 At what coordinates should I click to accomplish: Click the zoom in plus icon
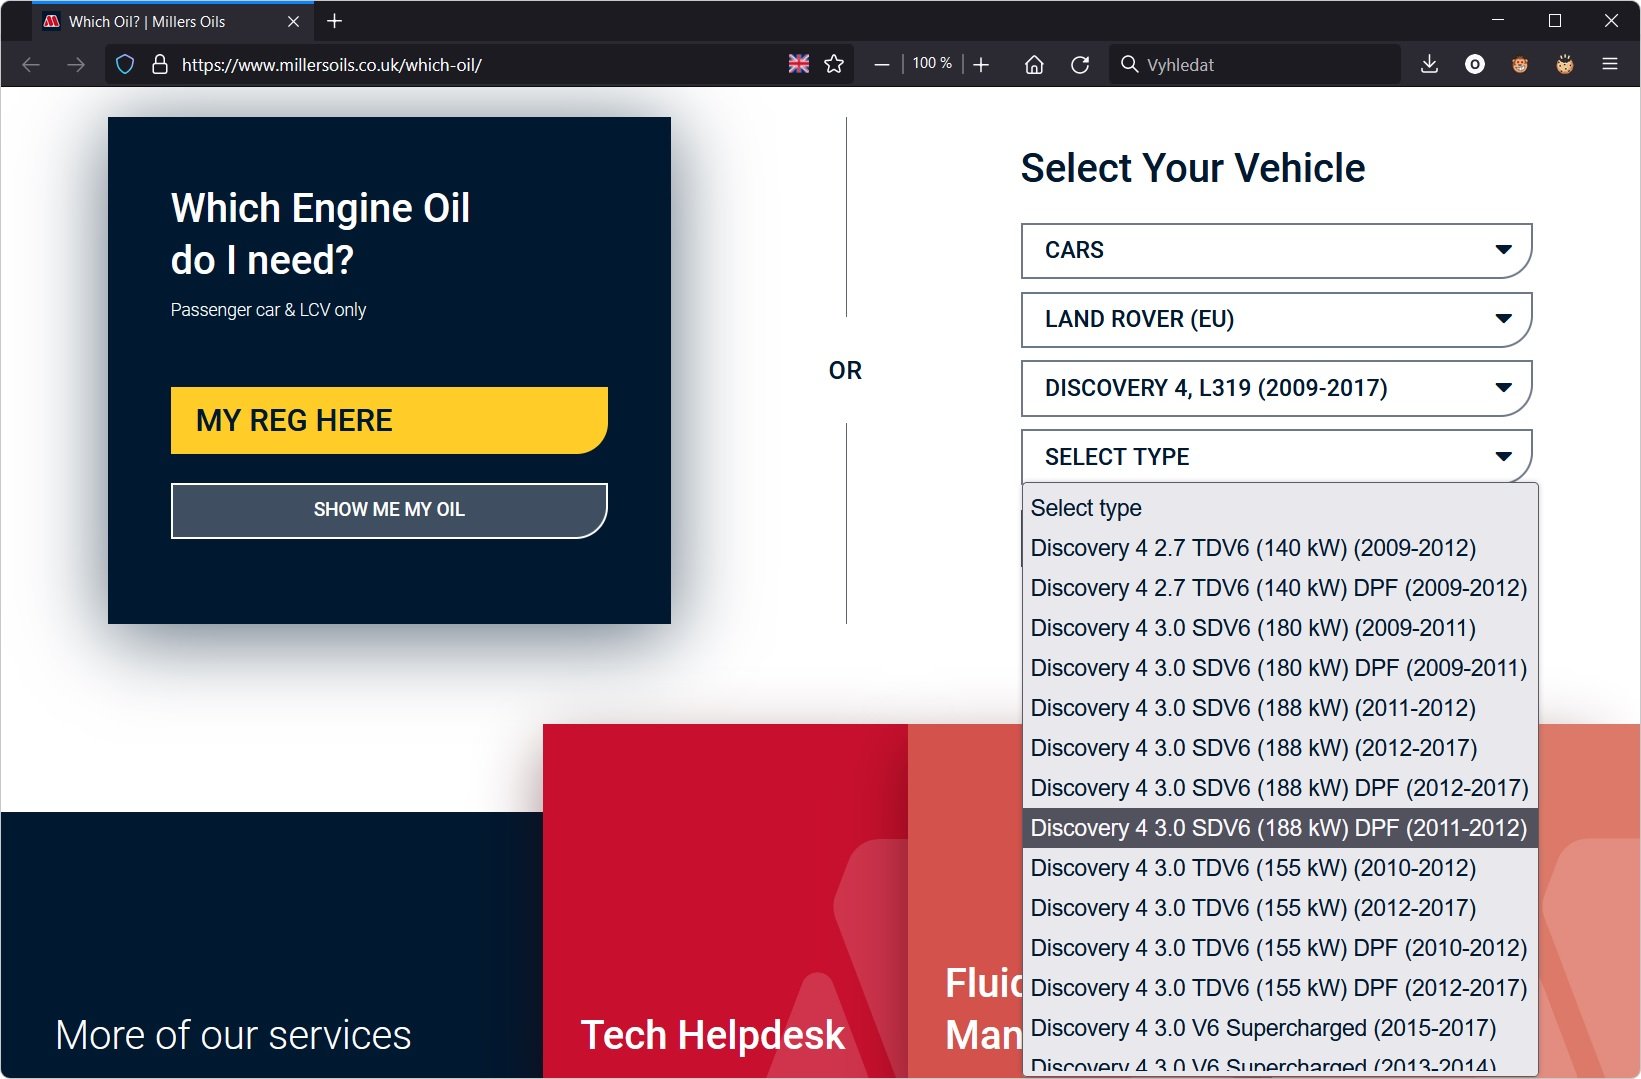(981, 64)
